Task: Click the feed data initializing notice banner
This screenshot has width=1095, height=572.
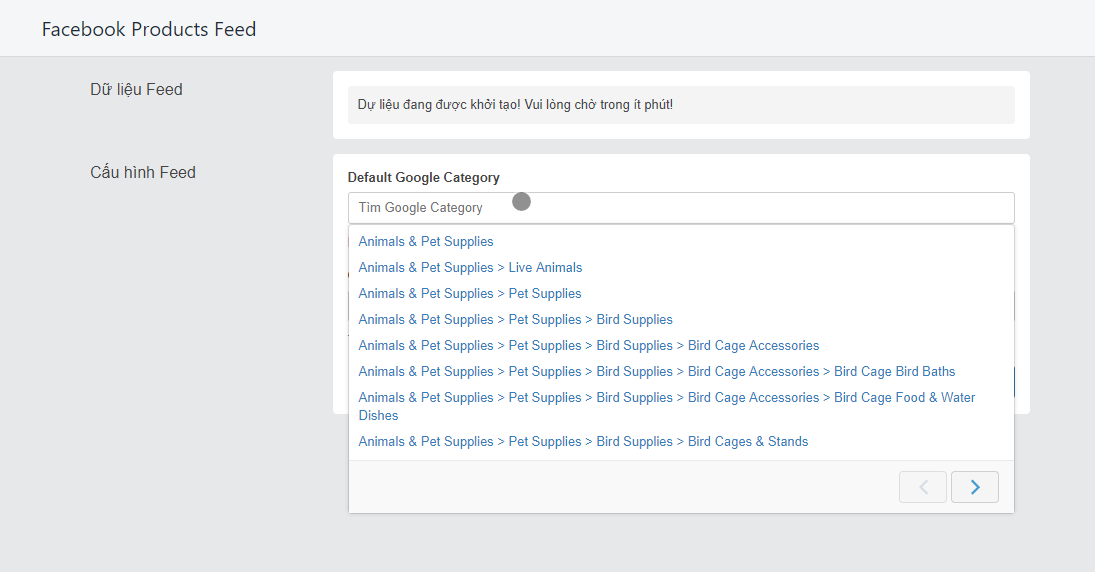Action: point(681,105)
